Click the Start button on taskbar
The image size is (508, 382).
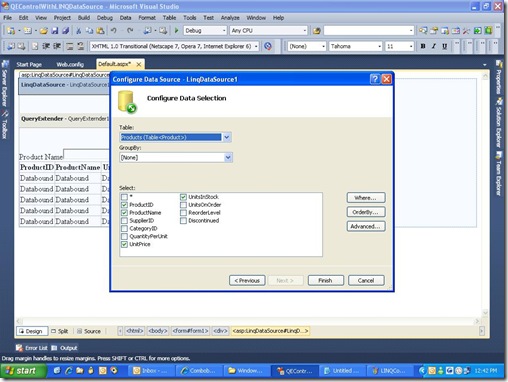coord(23,371)
